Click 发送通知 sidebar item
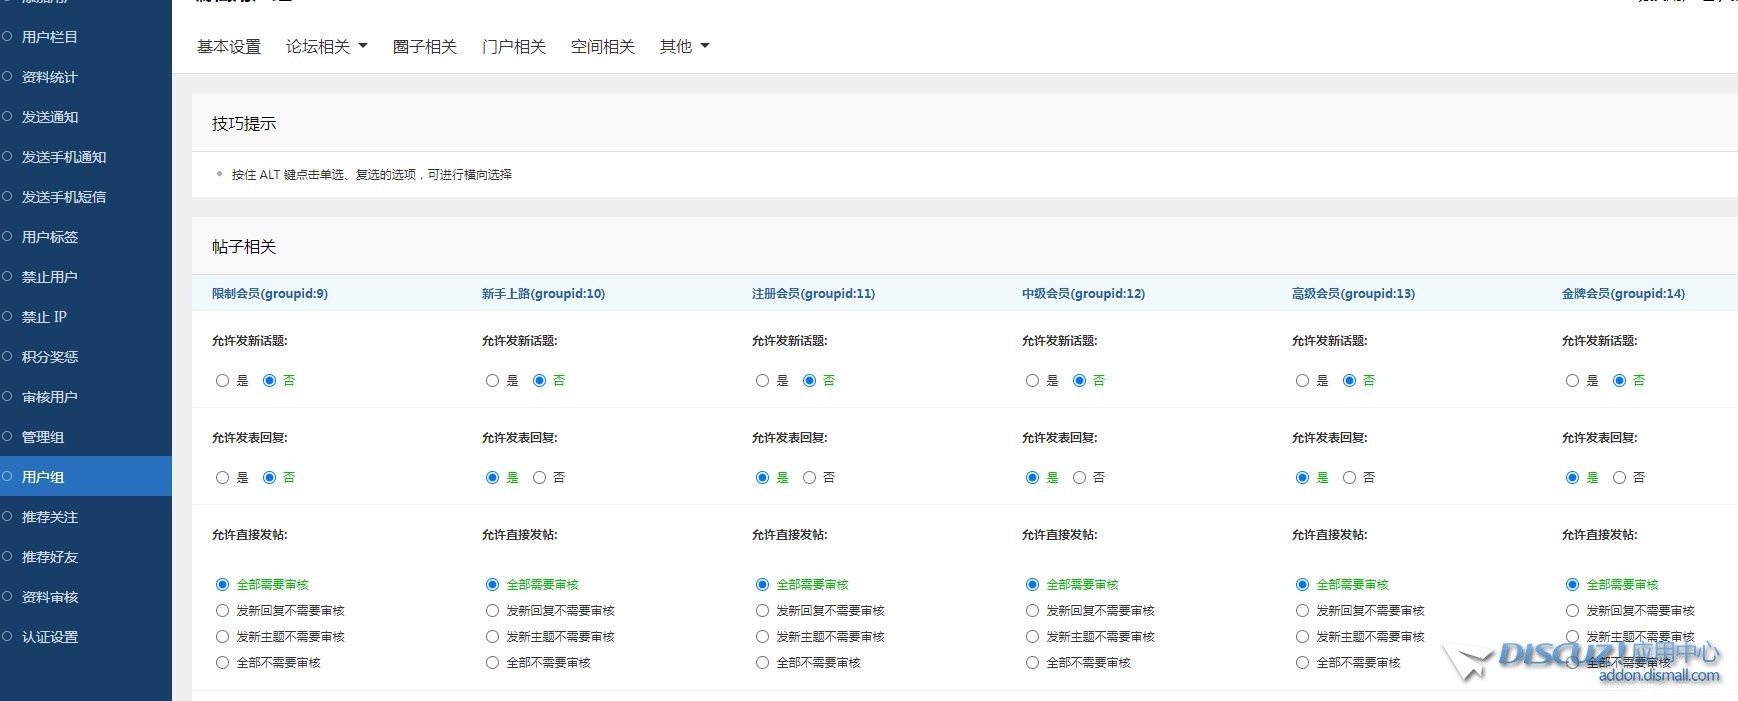 [x=50, y=117]
